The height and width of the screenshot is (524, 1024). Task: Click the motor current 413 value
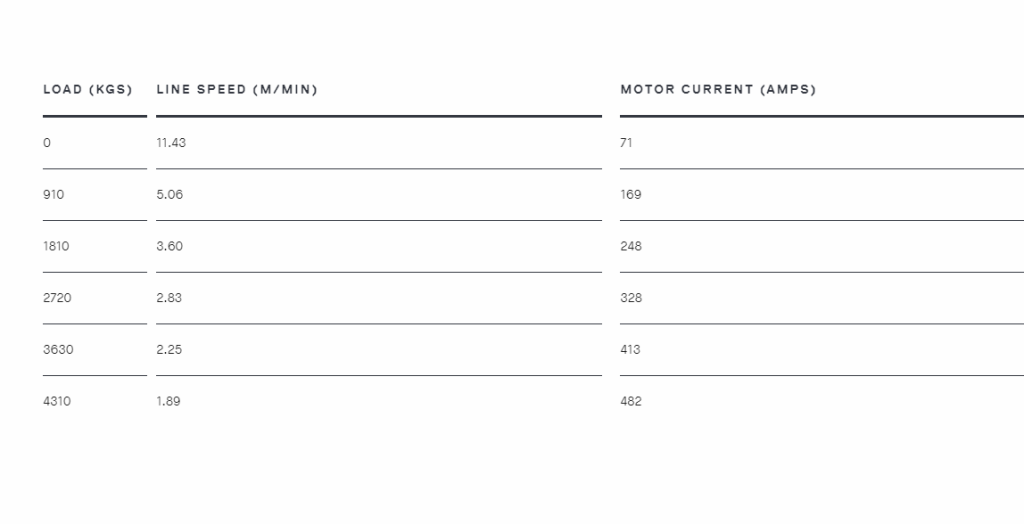tap(630, 350)
